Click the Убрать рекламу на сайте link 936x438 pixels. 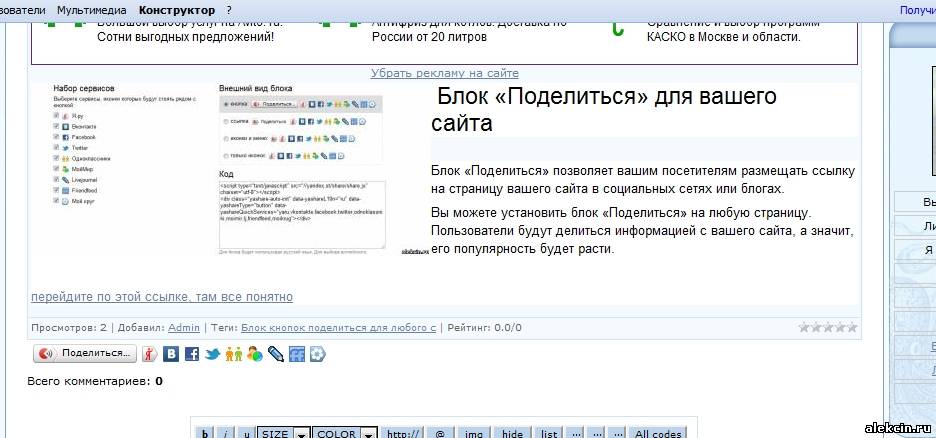[x=445, y=73]
